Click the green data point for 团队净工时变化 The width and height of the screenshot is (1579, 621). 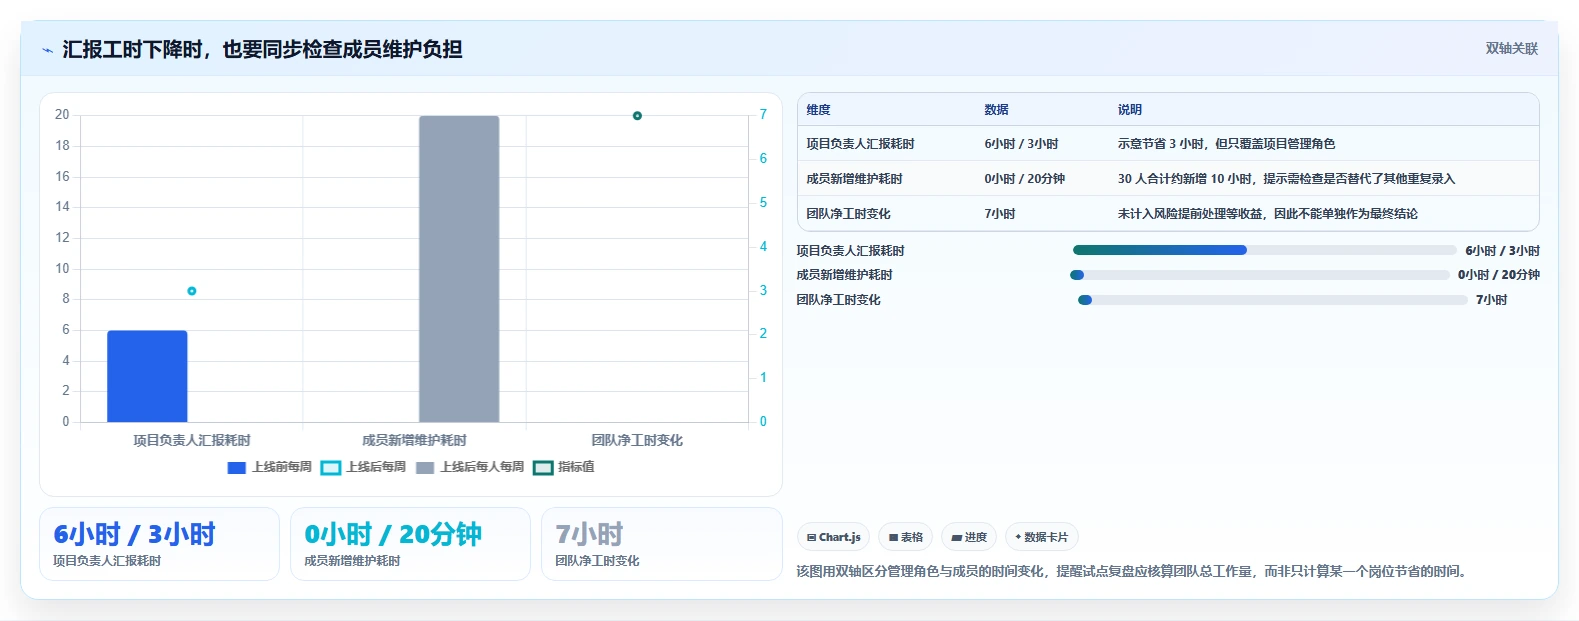click(637, 116)
